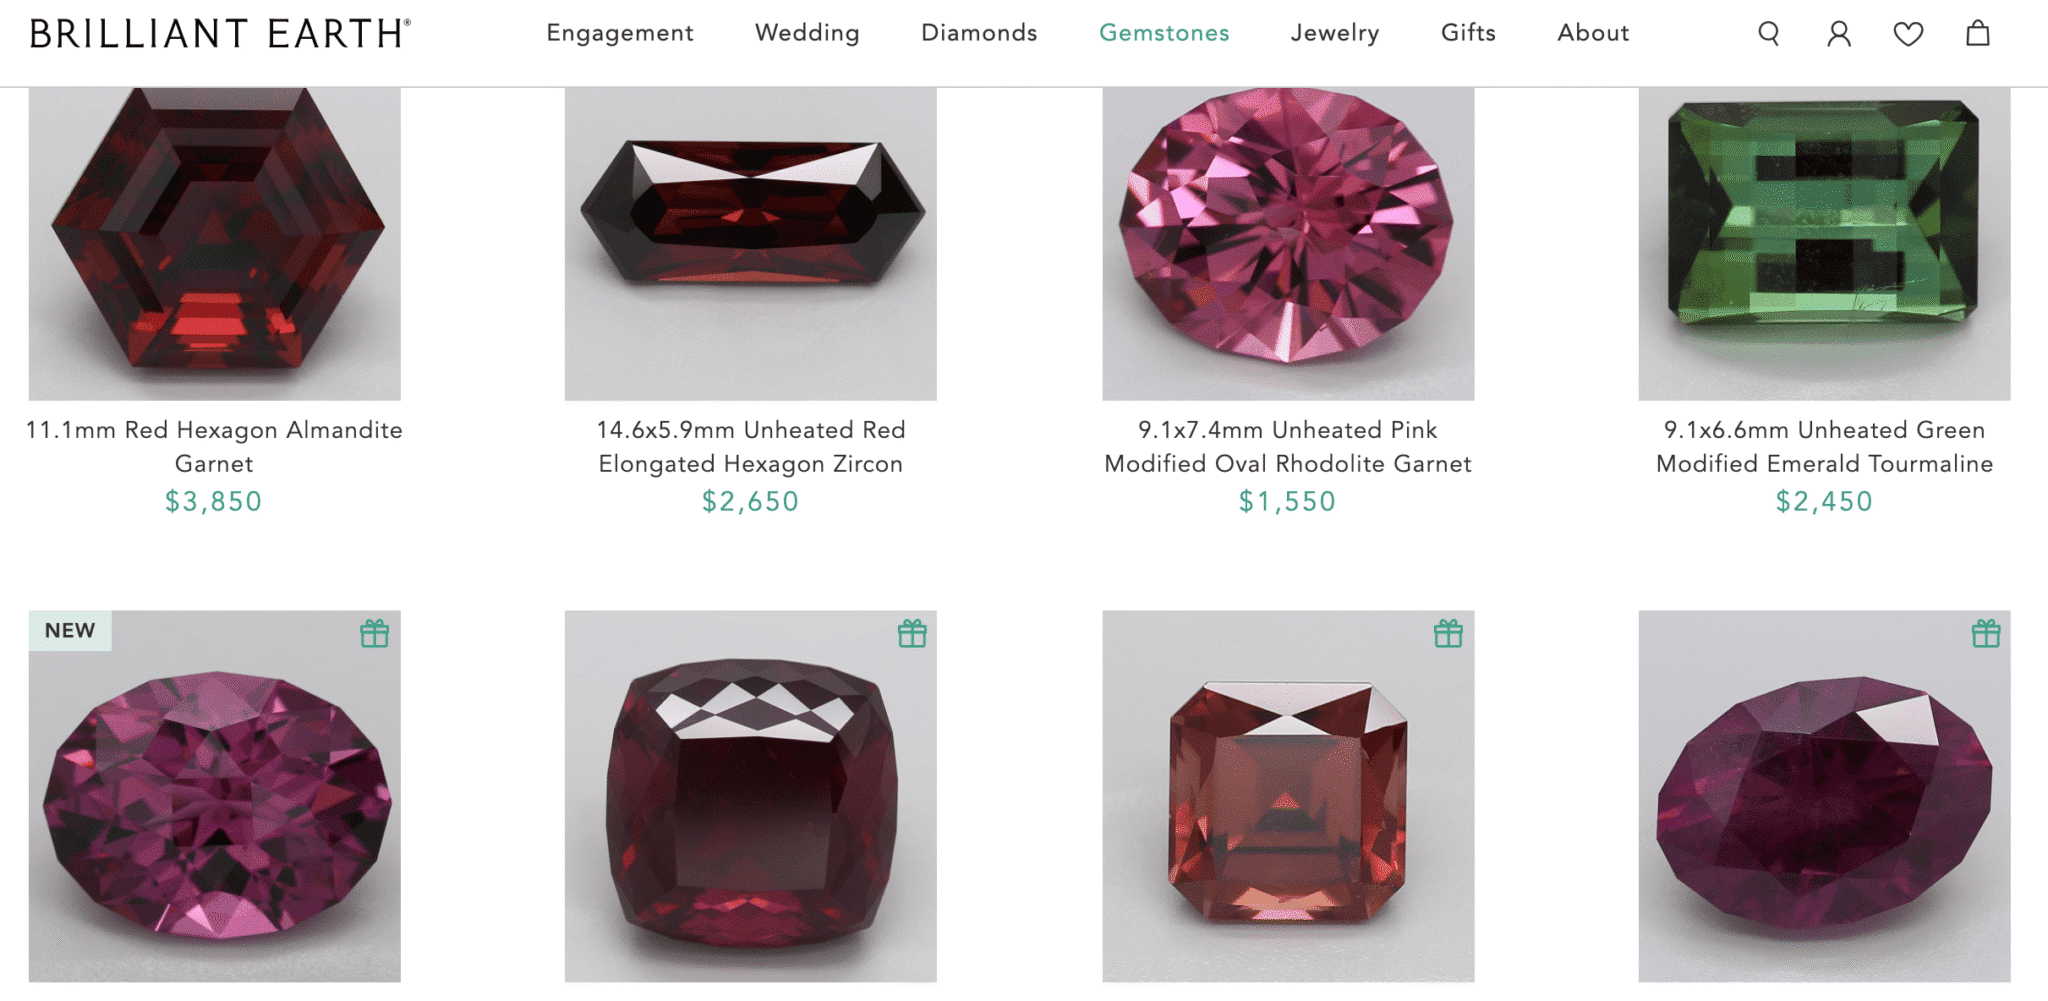Open the shopping bag icon
Image resolution: width=2048 pixels, height=1001 pixels.
pyautogui.click(x=1977, y=34)
